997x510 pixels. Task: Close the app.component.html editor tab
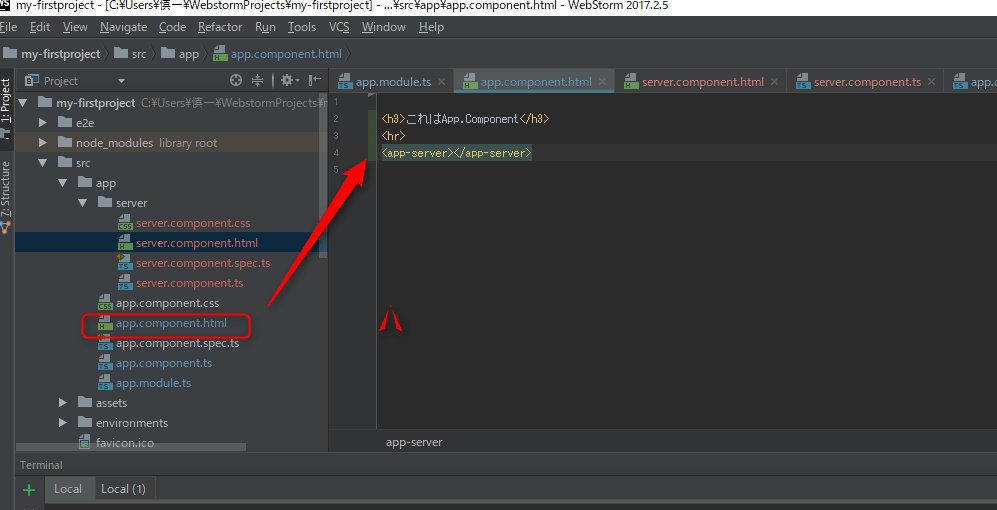click(603, 82)
